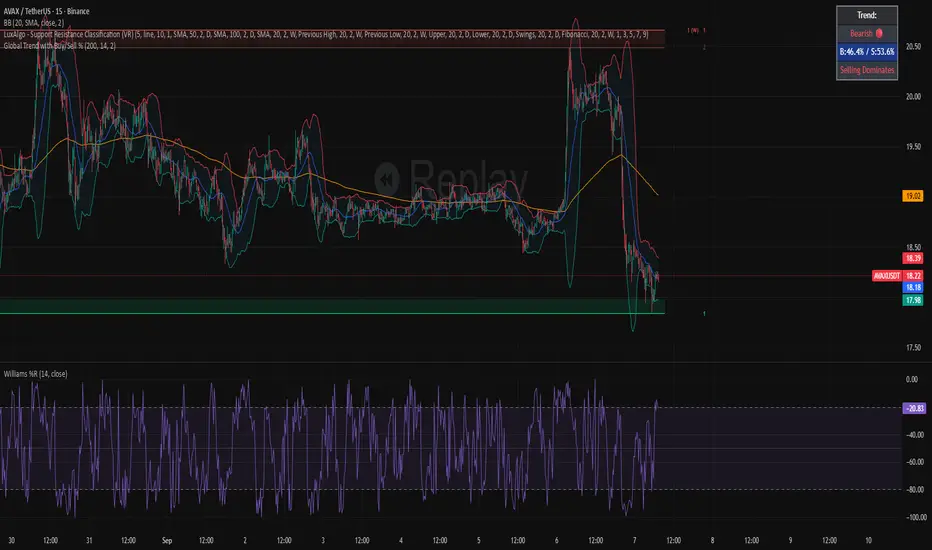Click the -60.00 tick on Williams %R scale
The width and height of the screenshot is (932, 550).
(x=914, y=462)
